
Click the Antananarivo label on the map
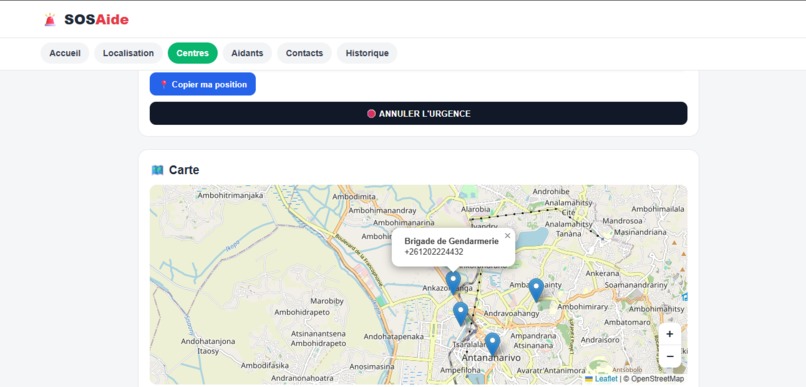491,358
